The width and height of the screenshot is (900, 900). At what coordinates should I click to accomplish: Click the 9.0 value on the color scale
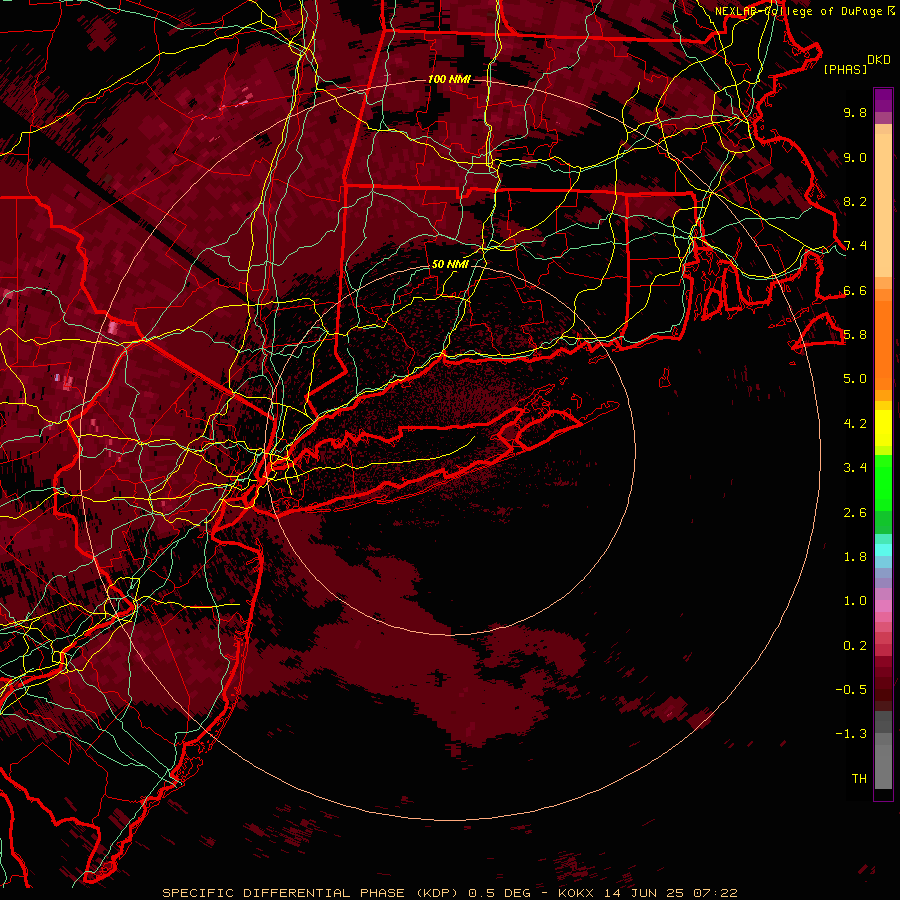click(855, 157)
